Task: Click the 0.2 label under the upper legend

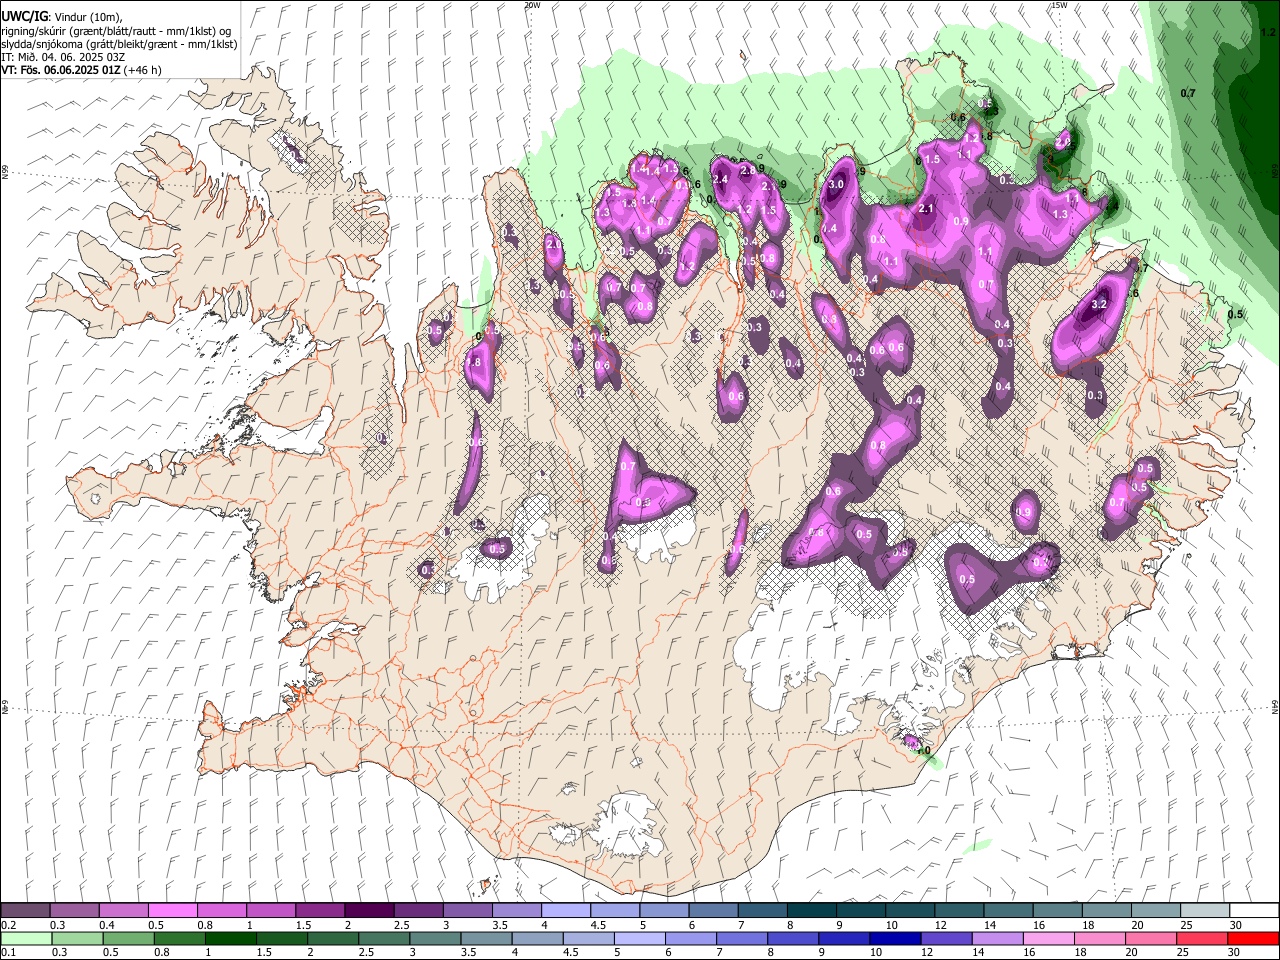Action: click(8, 925)
